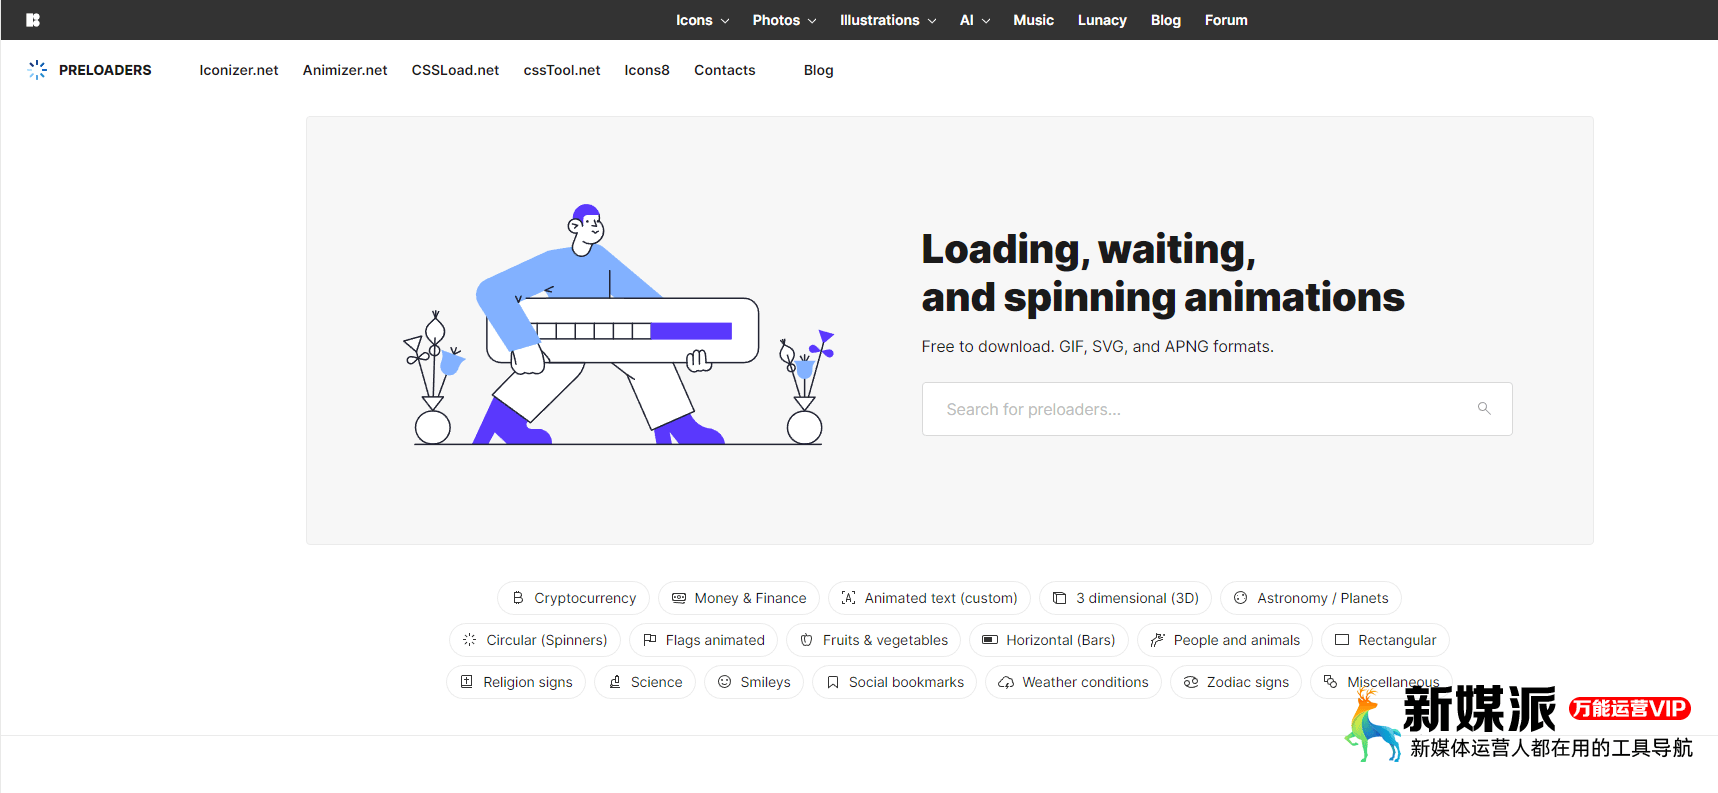1718x793 pixels.
Task: Click the Cryptocurrency bitcoin icon
Action: 518,598
